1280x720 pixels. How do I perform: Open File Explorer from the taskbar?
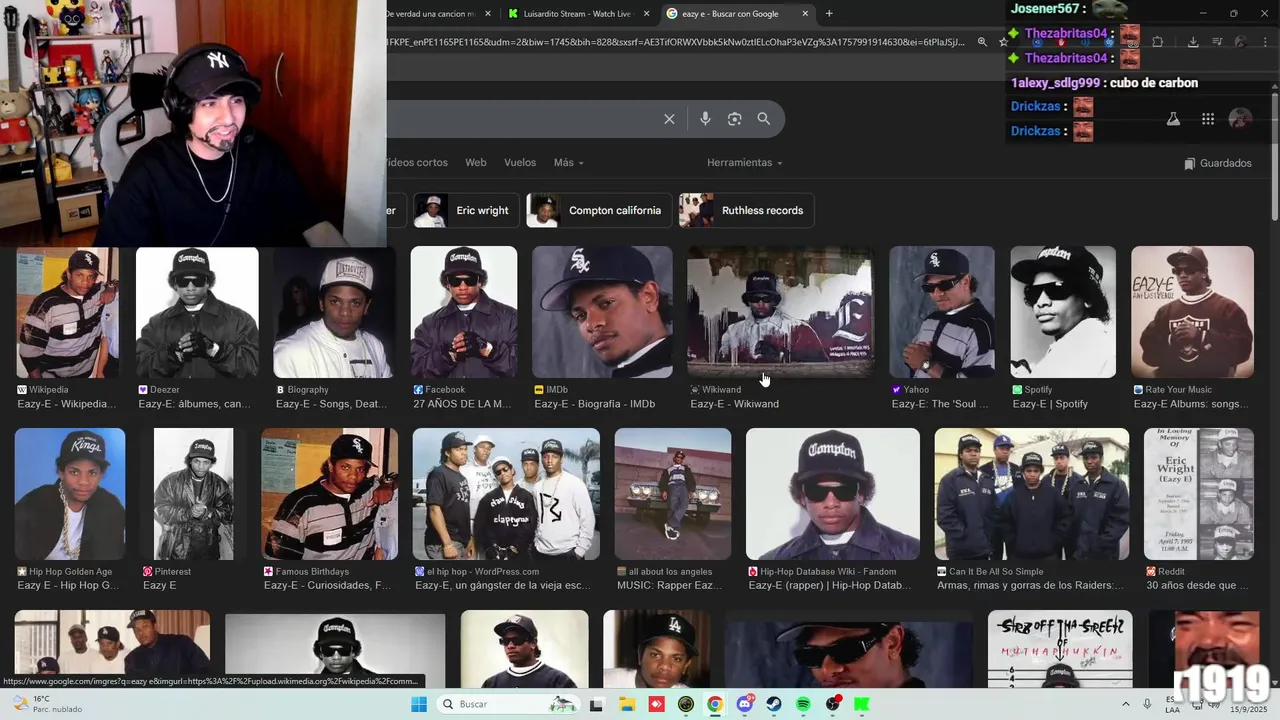[x=626, y=704]
